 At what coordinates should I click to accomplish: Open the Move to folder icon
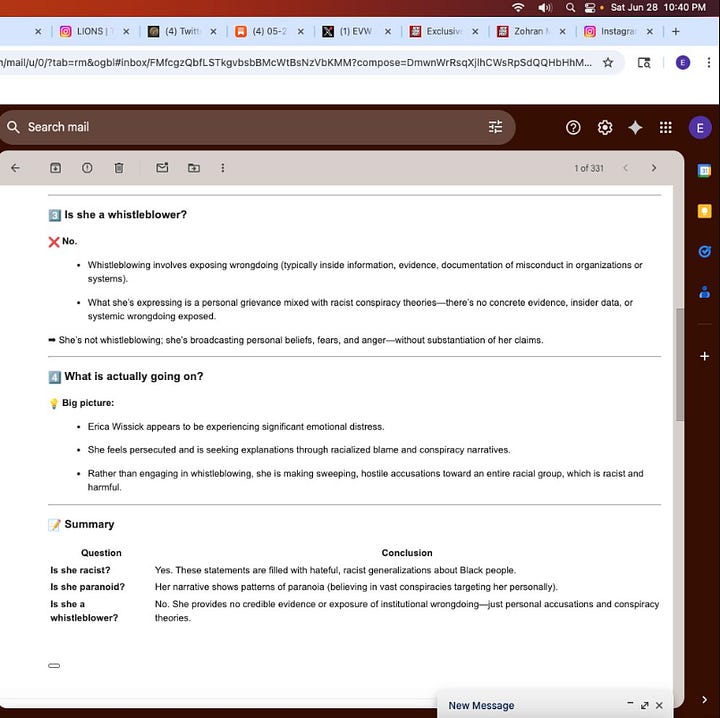(x=194, y=168)
